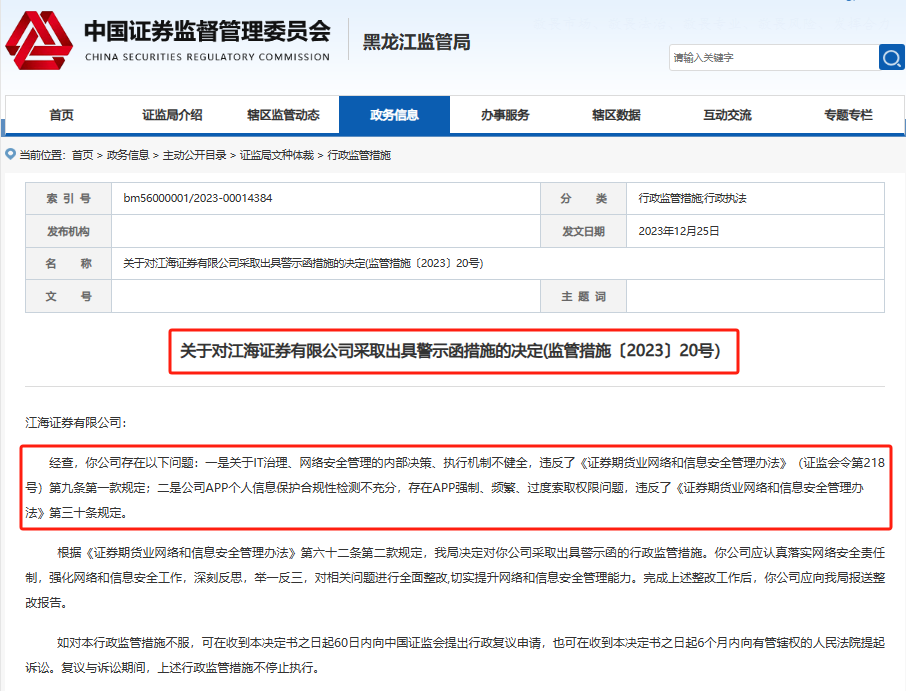The height and width of the screenshot is (691, 906).
Task: Click the 中国证券监督管理委员会 header title
Action: [x=207, y=31]
